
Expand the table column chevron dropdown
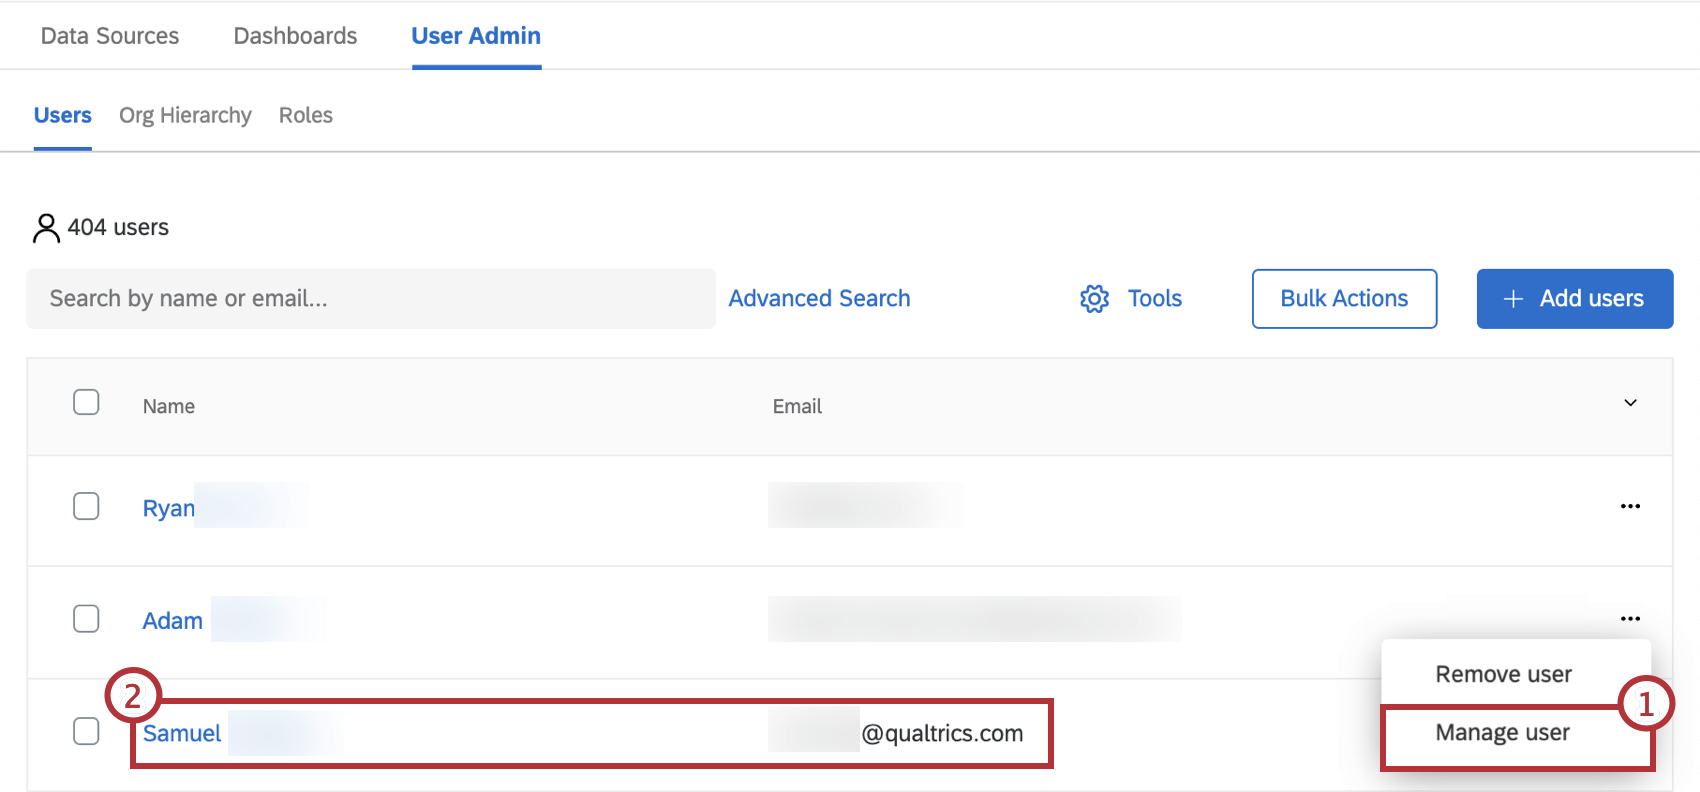[1630, 403]
